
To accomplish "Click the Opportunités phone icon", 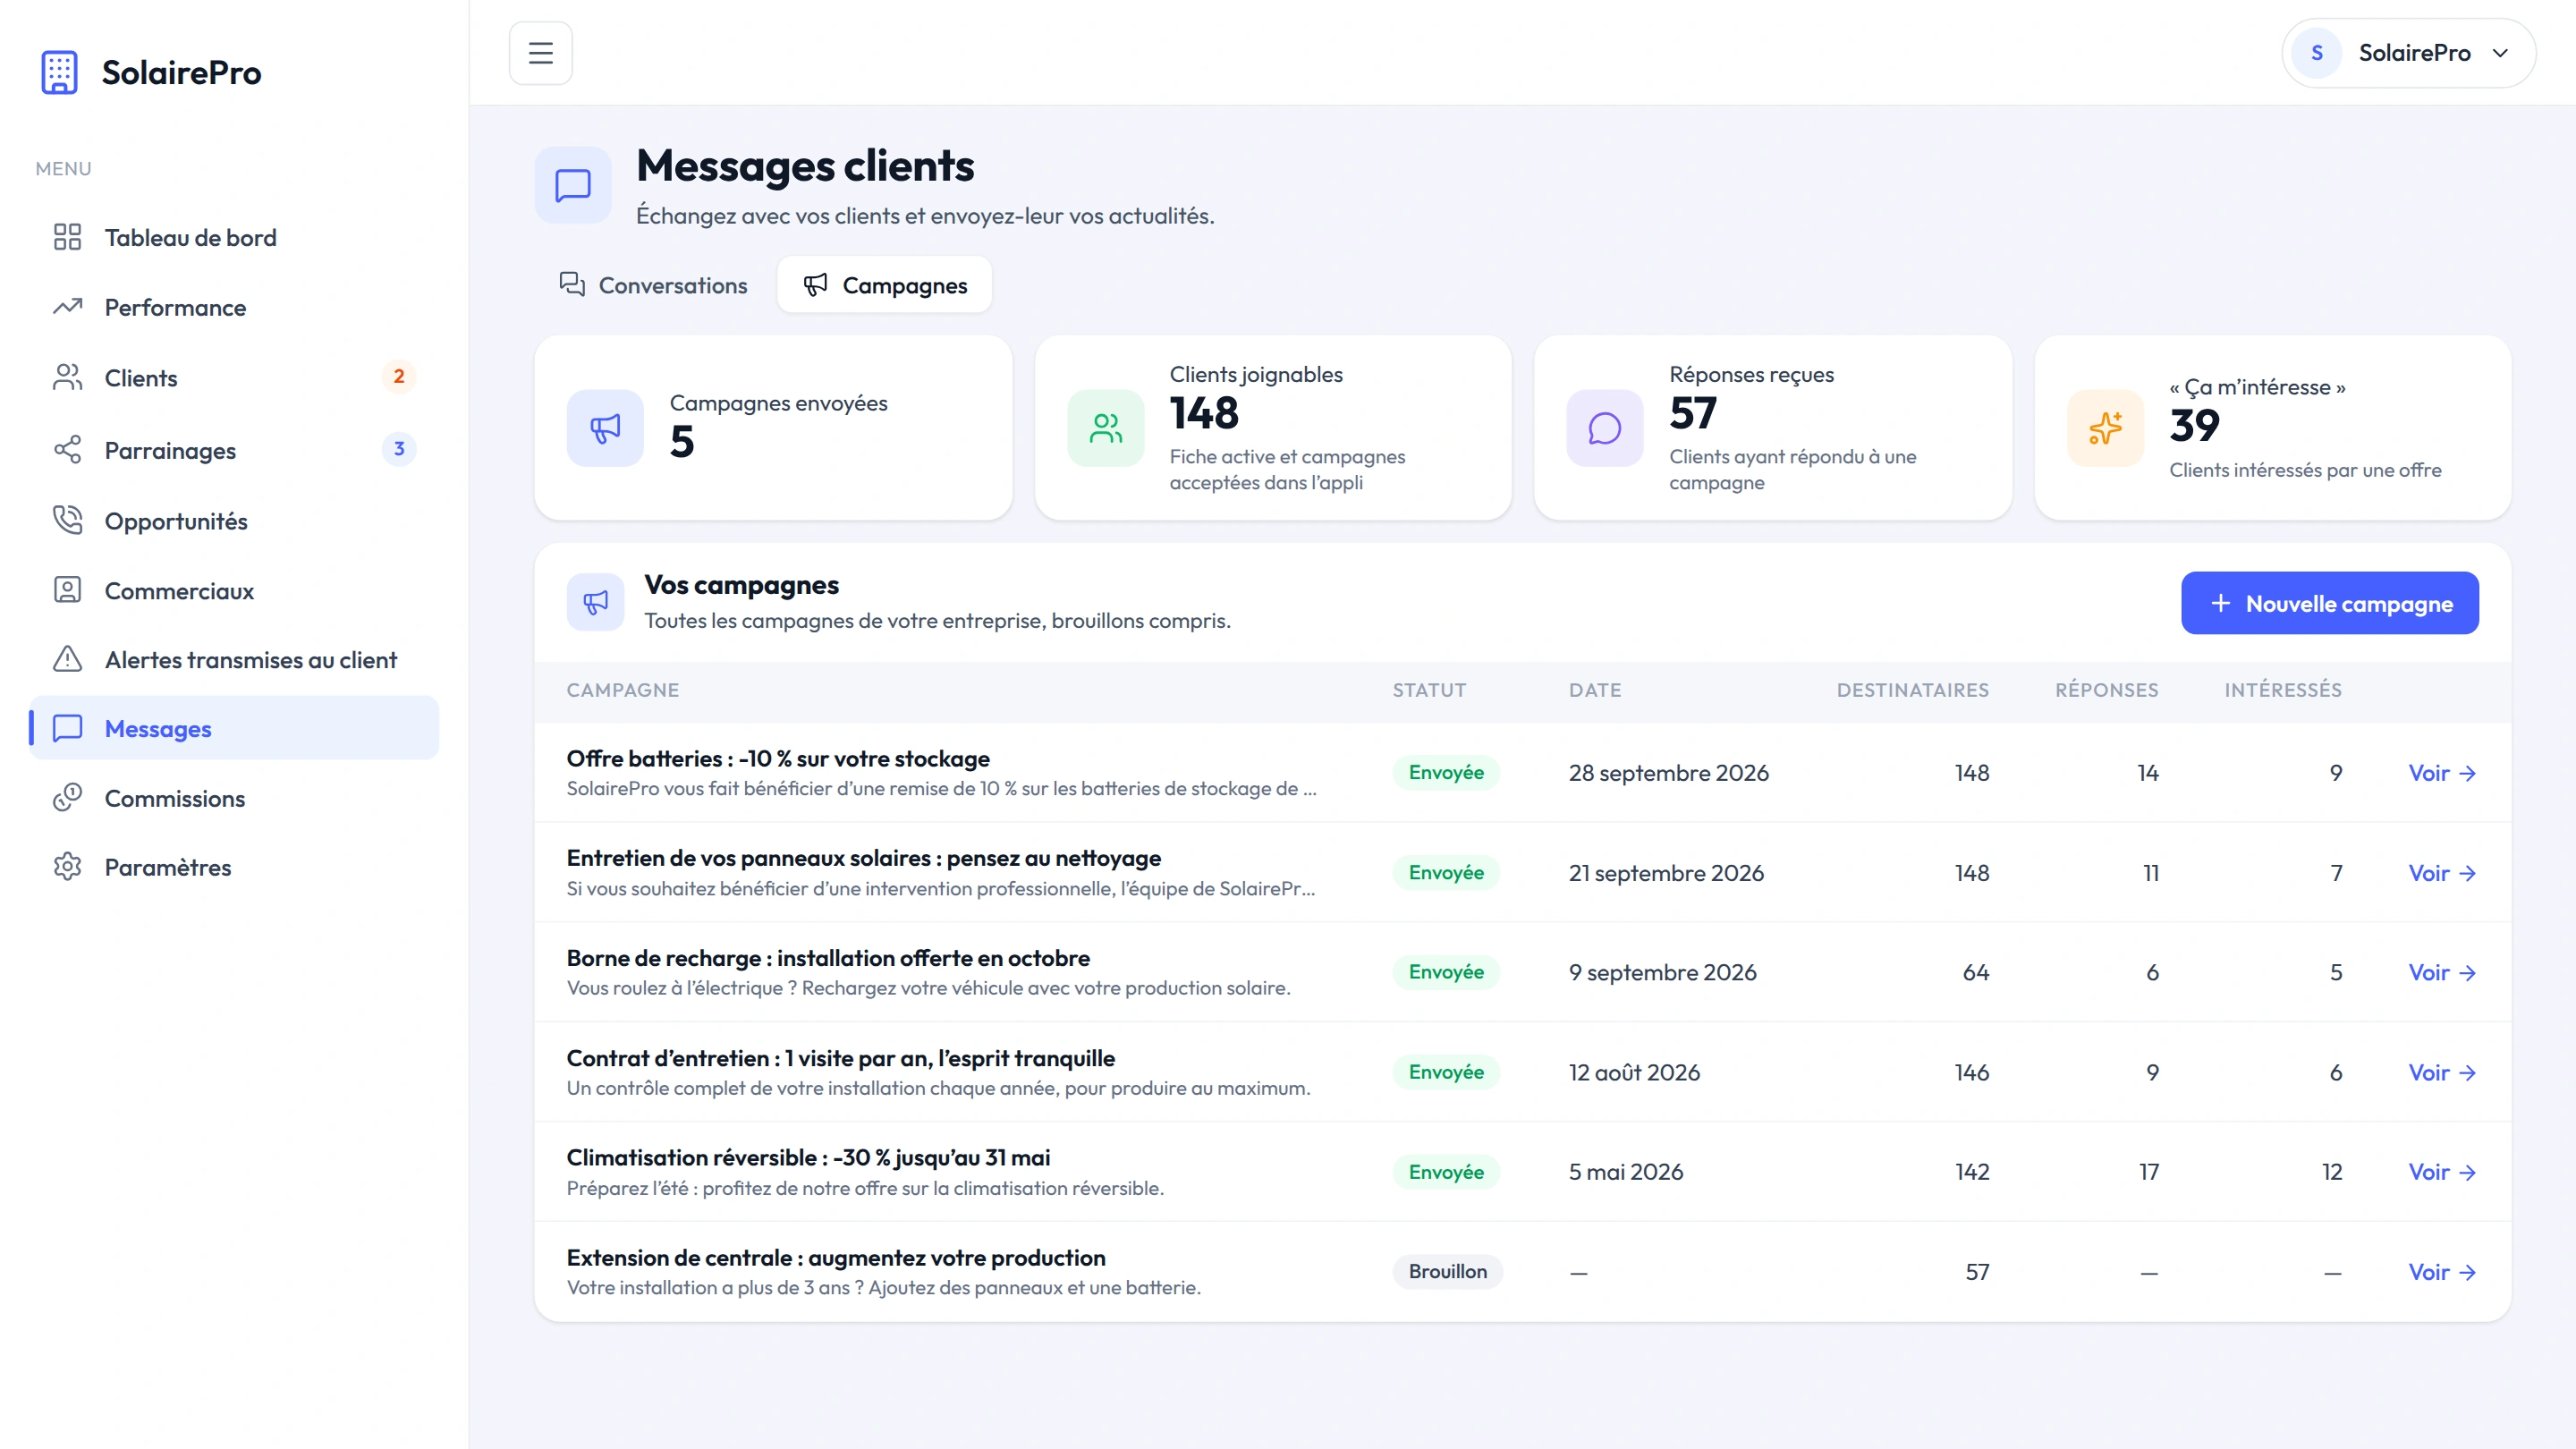I will point(67,520).
